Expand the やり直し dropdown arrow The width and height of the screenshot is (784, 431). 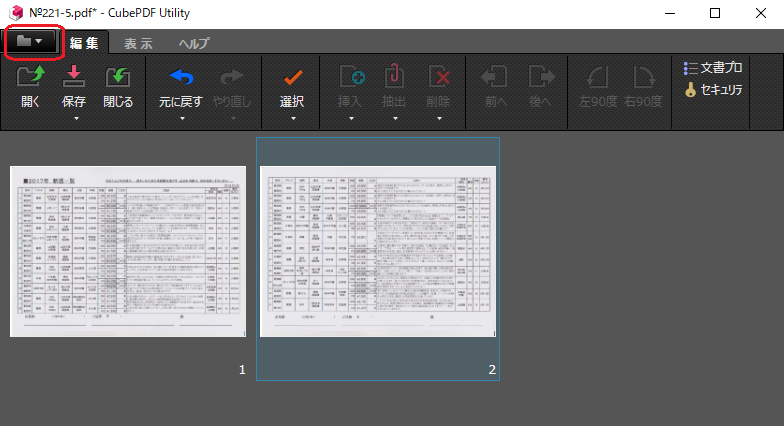(233, 118)
